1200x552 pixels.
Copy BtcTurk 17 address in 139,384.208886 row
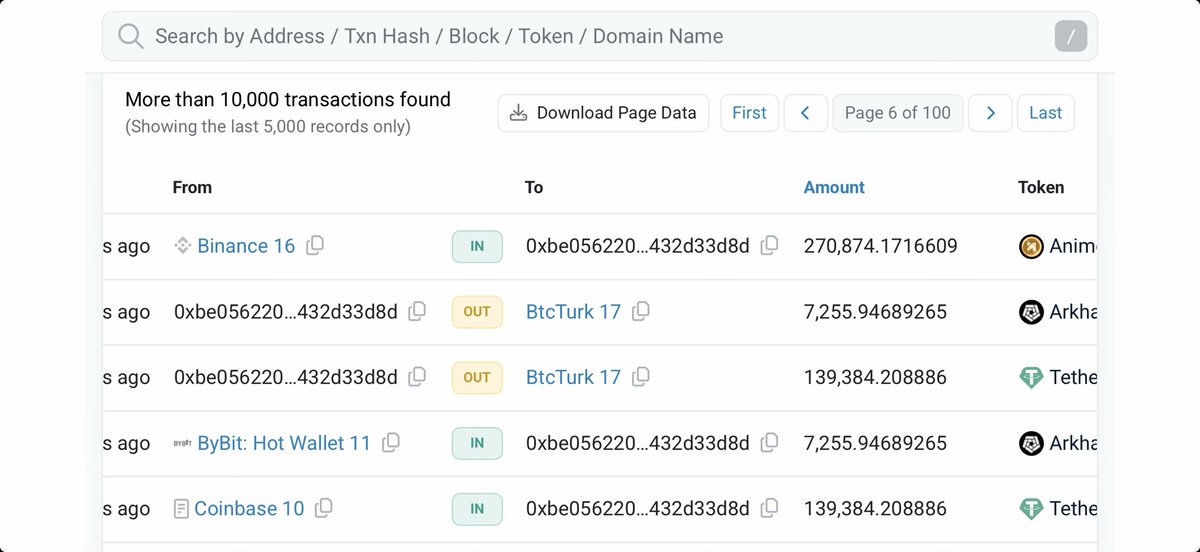(x=641, y=376)
